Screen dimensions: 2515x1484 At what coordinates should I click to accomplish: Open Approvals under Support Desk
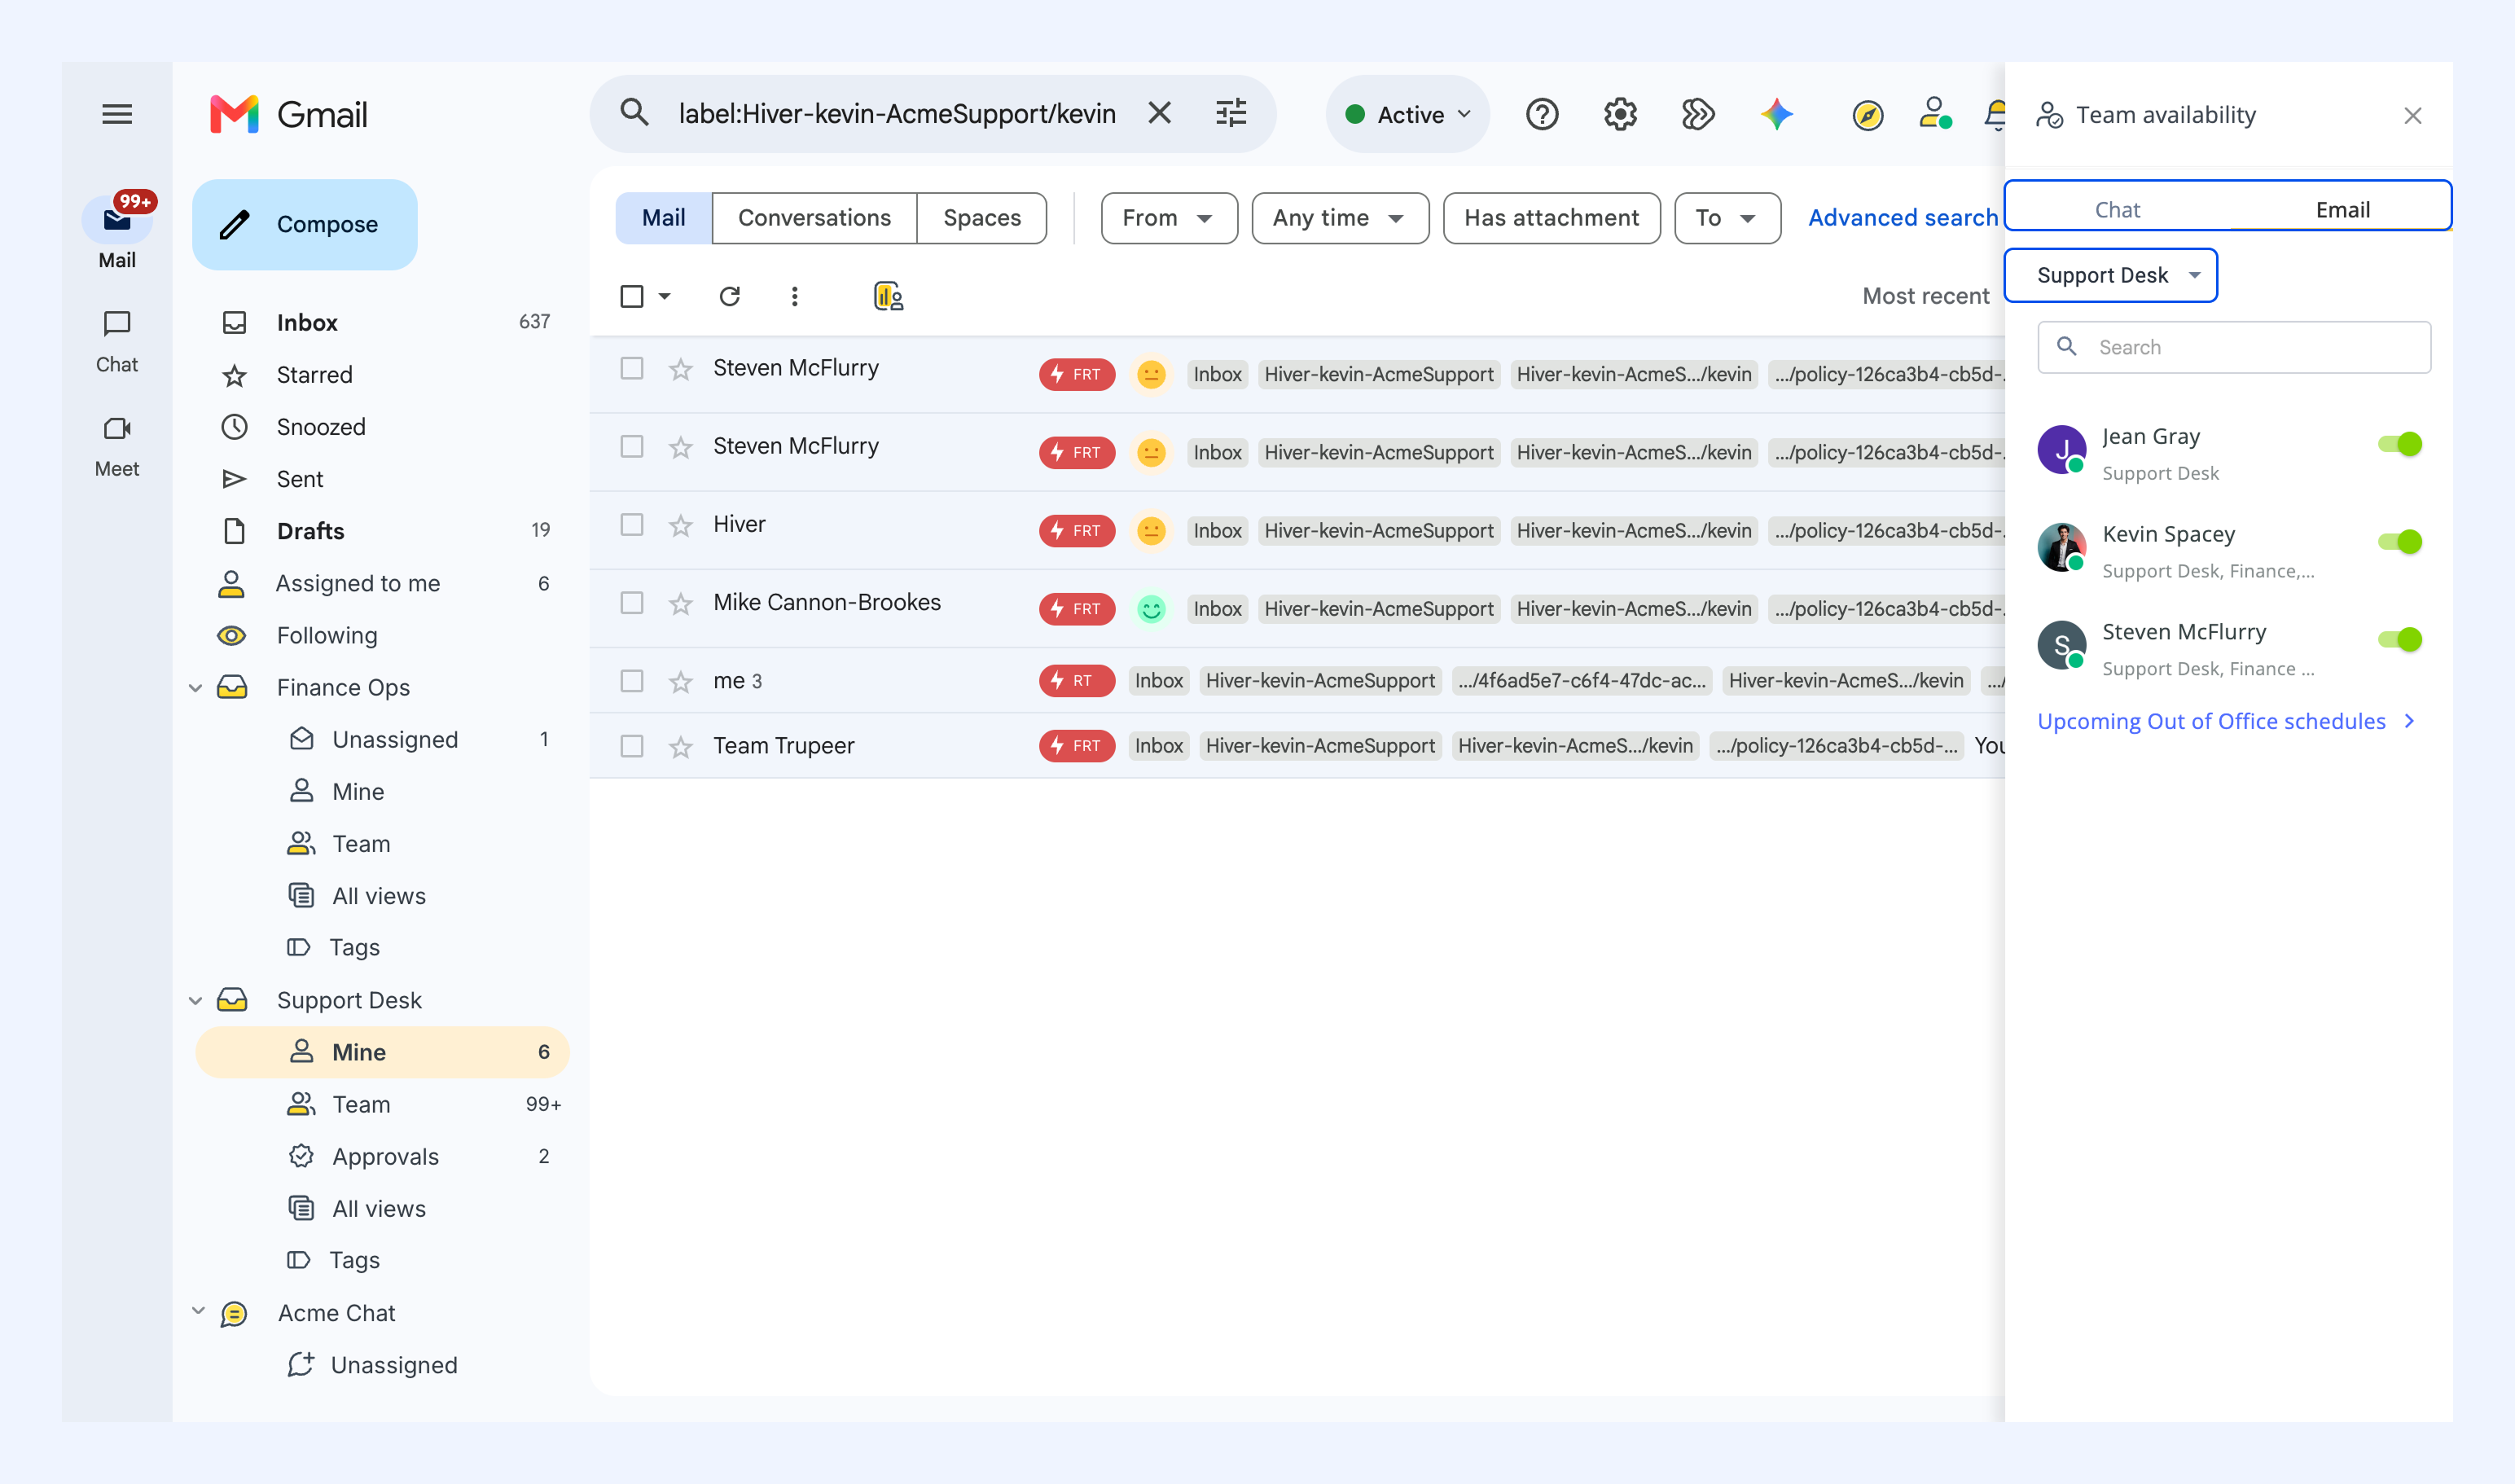pyautogui.click(x=382, y=1157)
